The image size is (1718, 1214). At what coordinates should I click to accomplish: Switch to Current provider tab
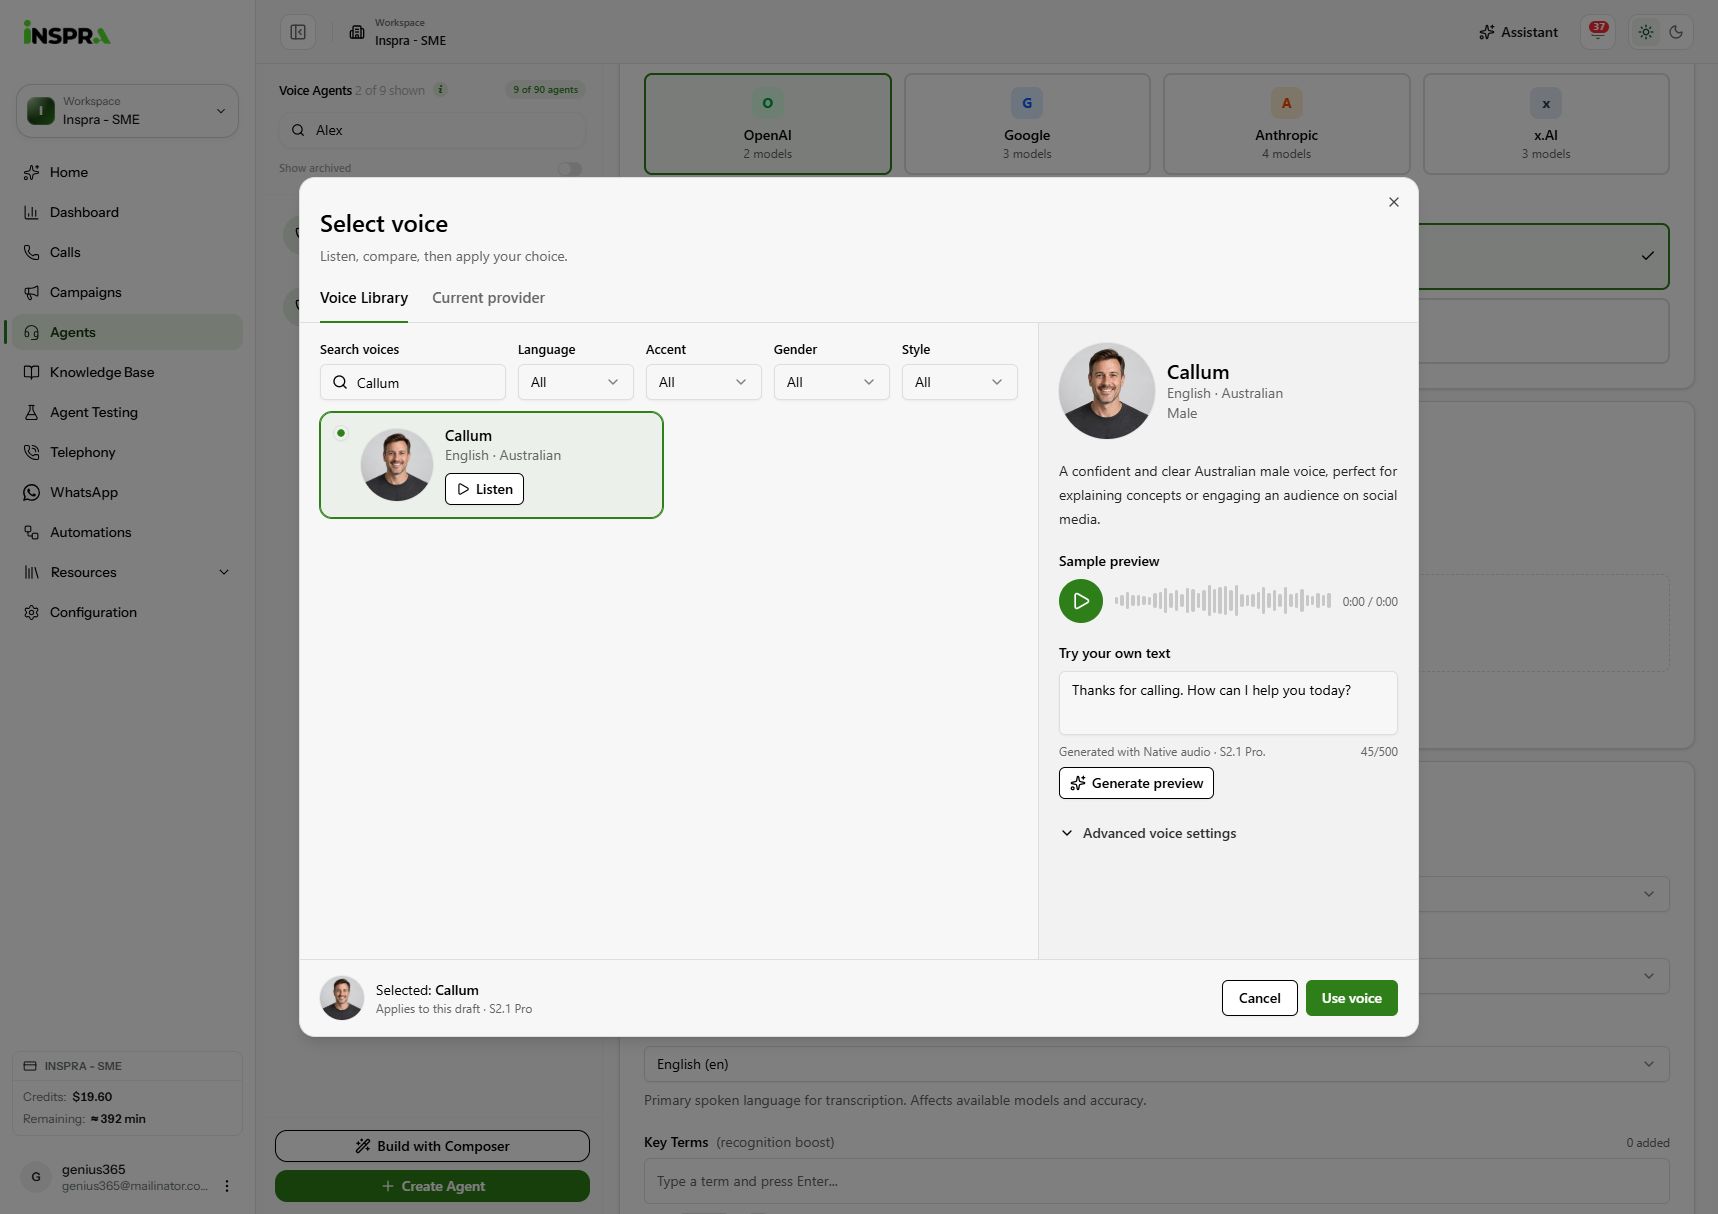[x=488, y=298]
